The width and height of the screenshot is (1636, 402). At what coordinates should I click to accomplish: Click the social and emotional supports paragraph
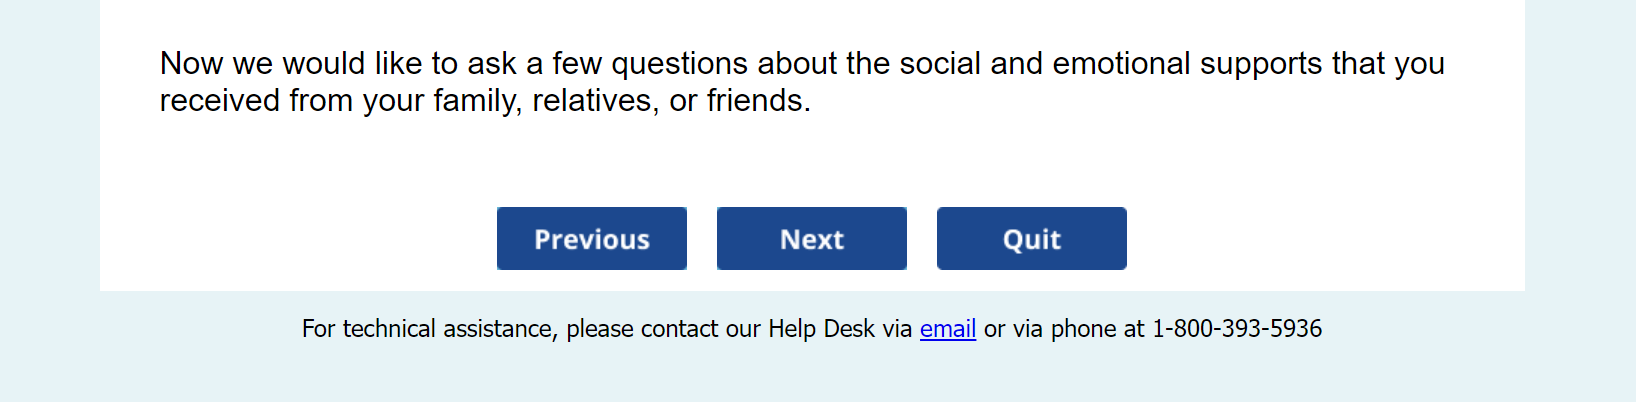pos(801,81)
